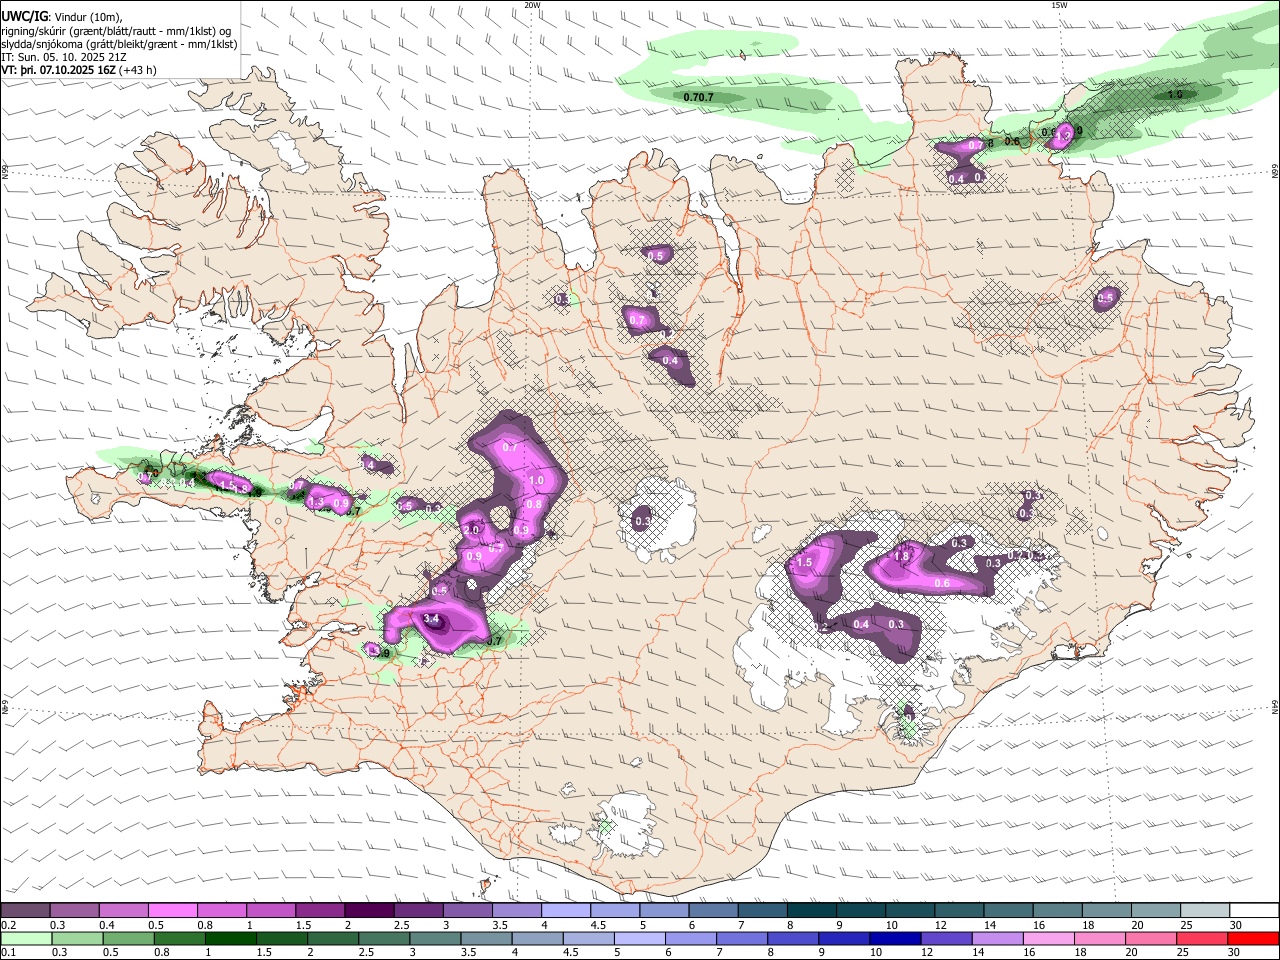Screen dimensions: 1280x960
Task: Click the 'slydda/snjókoma' legend description line
Action: tap(120, 44)
